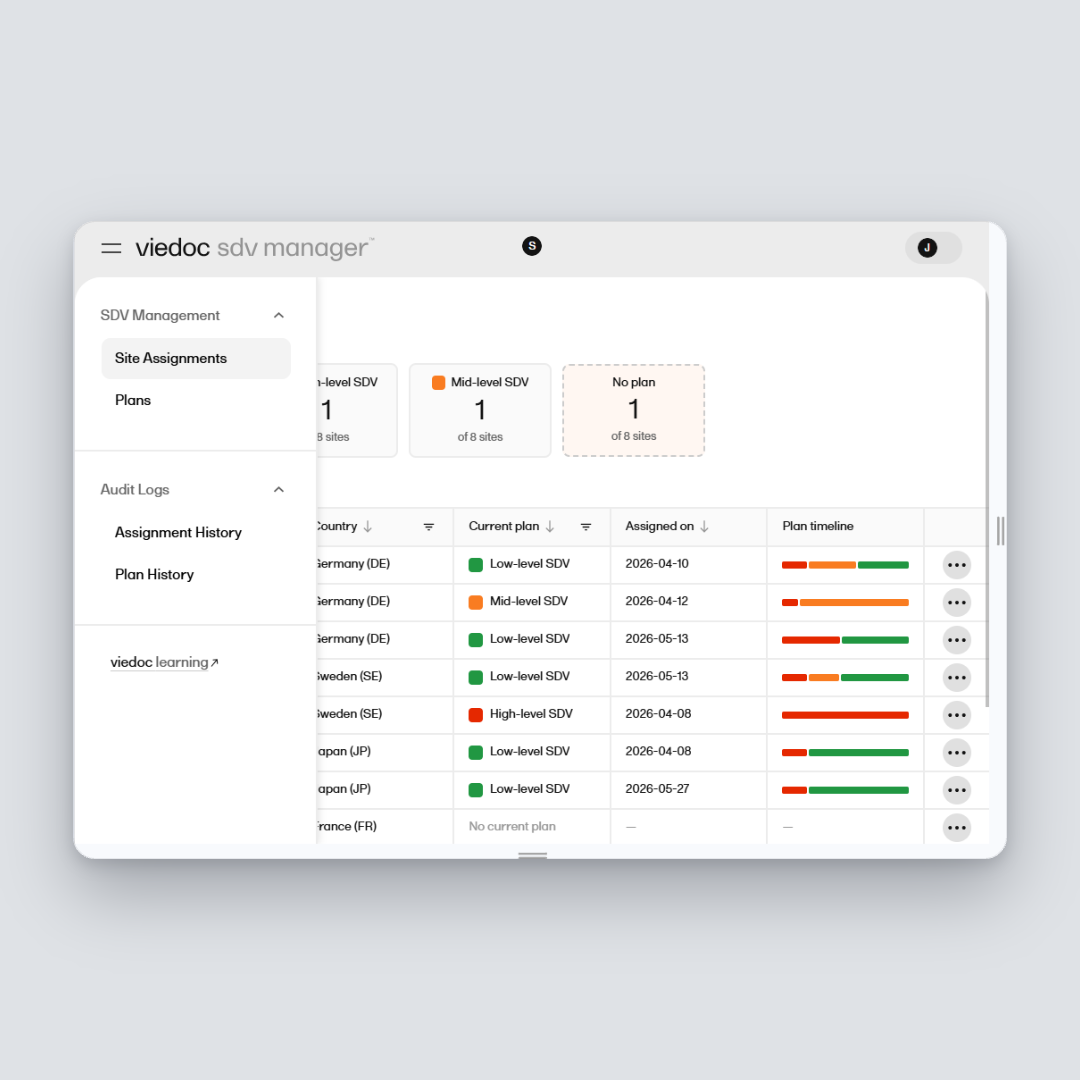This screenshot has height=1080, width=1080.
Task: Click the red High-level SDV swatch
Action: (x=475, y=715)
